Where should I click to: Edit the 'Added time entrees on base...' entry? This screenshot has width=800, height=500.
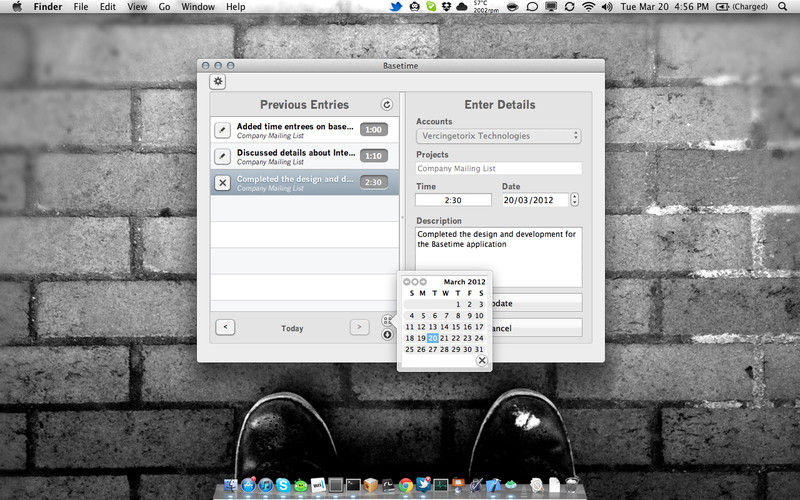(x=222, y=130)
